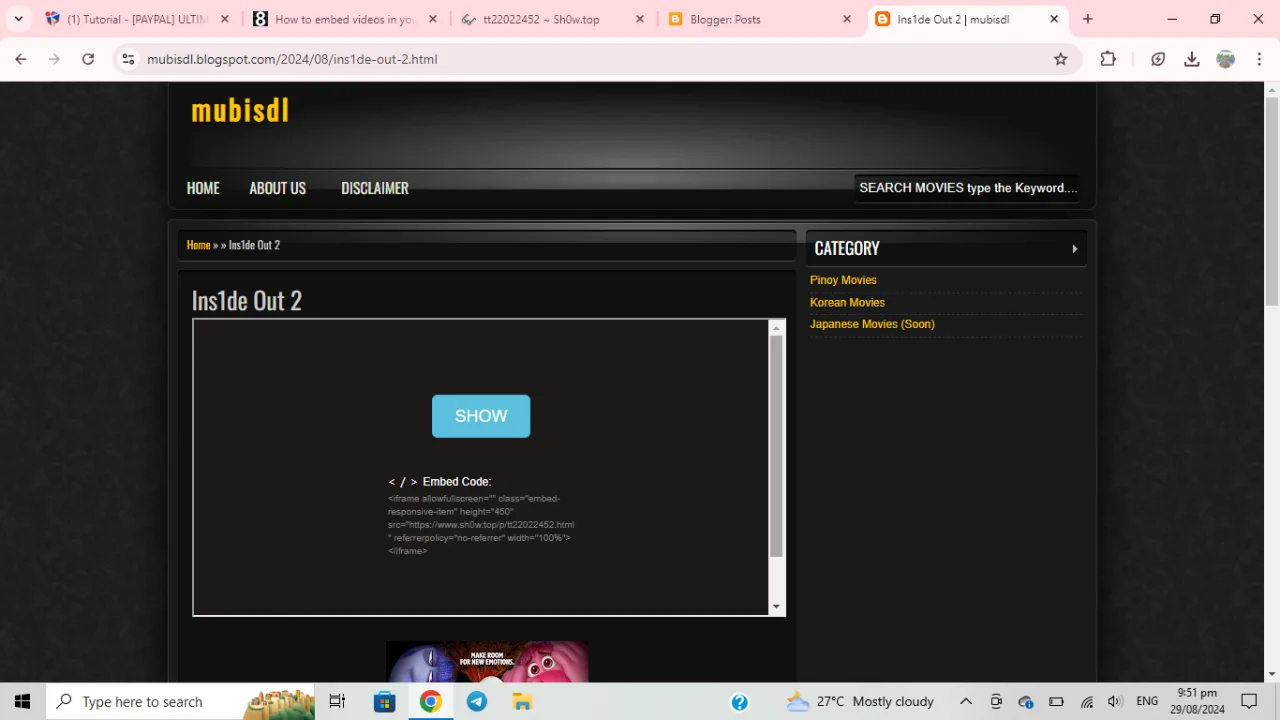The image size is (1280, 720).
Task: Open Microsoft Store from the taskbar
Action: 385,702
